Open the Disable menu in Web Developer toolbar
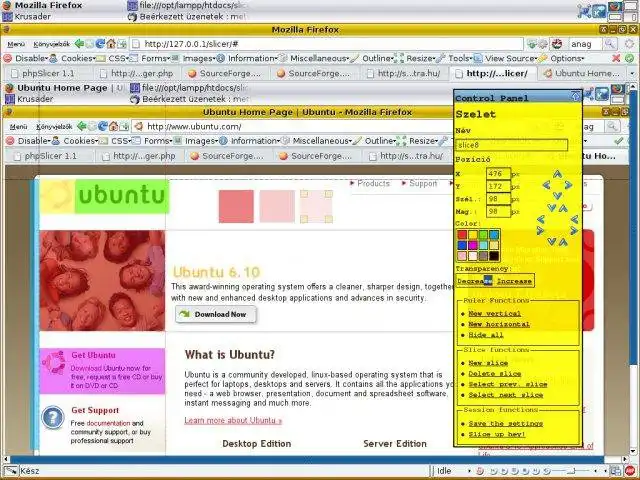The height and width of the screenshot is (480, 640). (x=27, y=58)
